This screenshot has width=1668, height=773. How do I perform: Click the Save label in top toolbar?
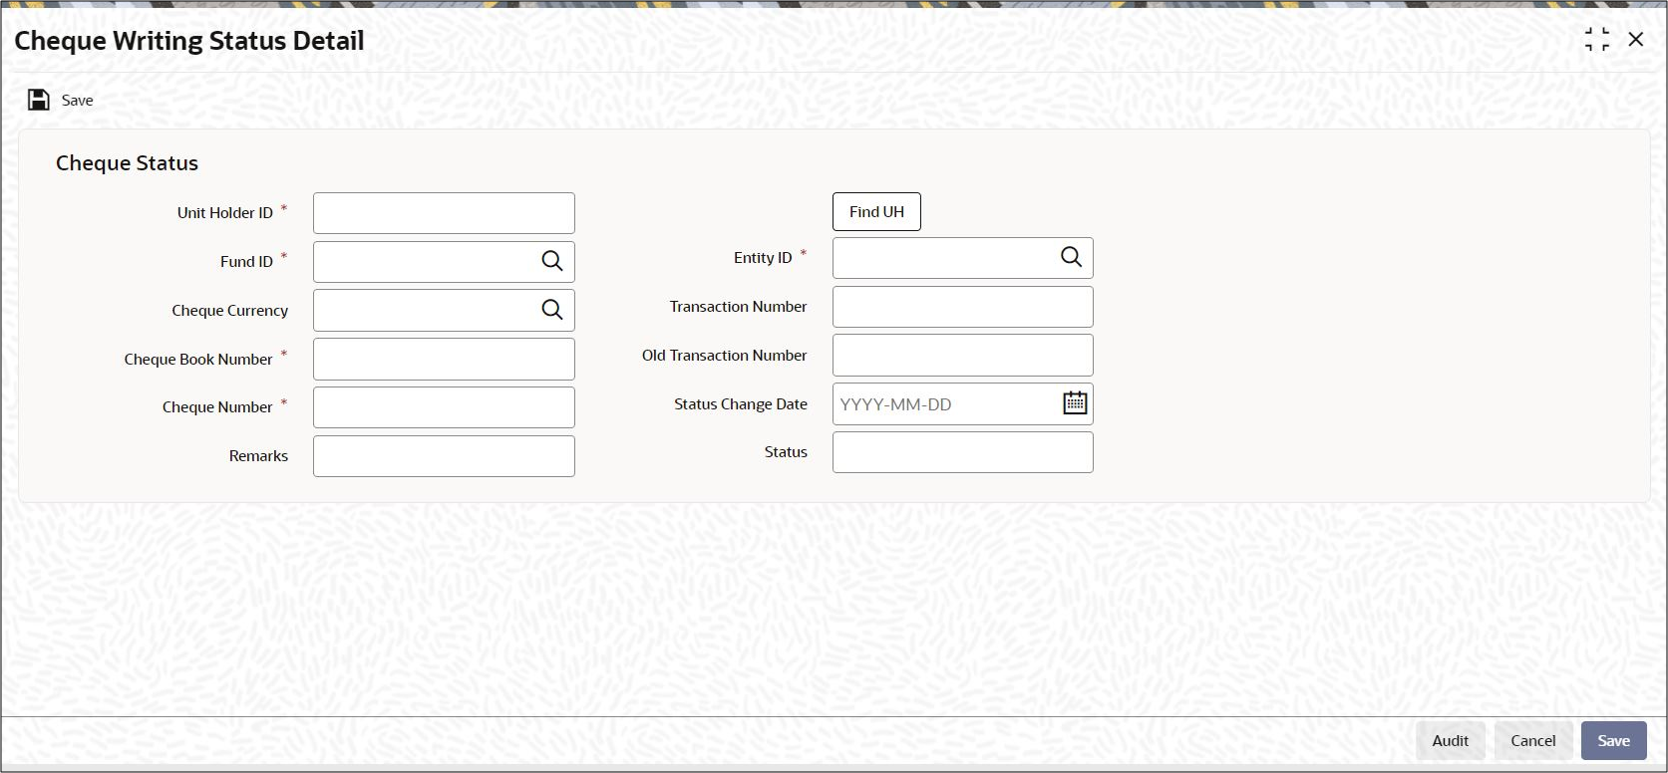coord(77,100)
